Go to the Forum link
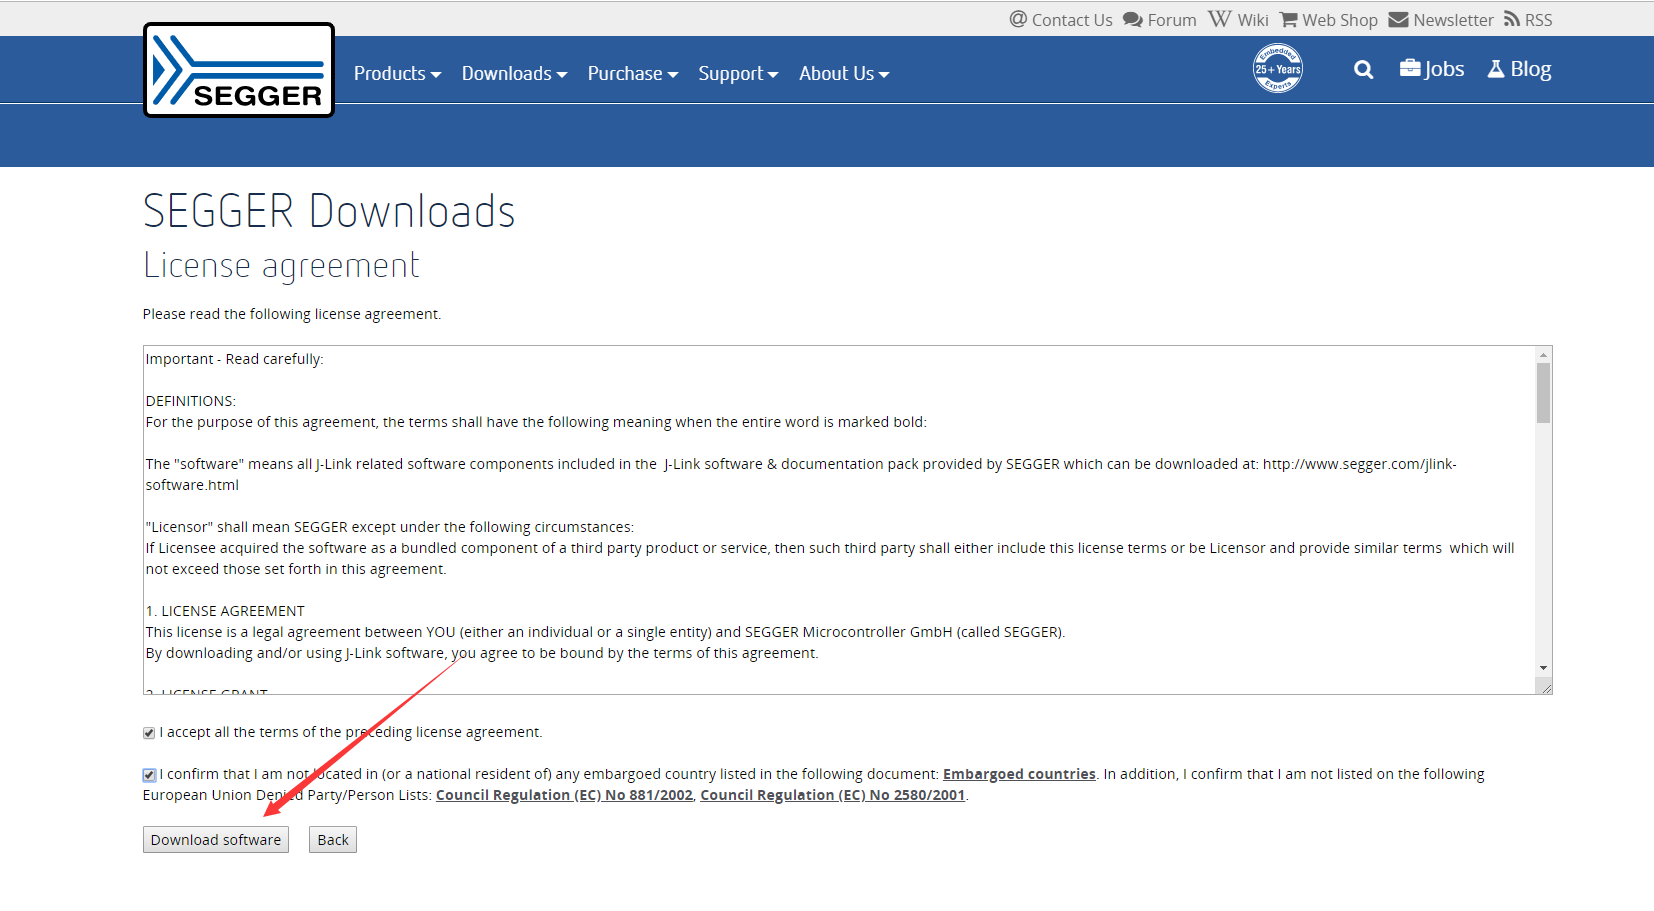 [1172, 20]
